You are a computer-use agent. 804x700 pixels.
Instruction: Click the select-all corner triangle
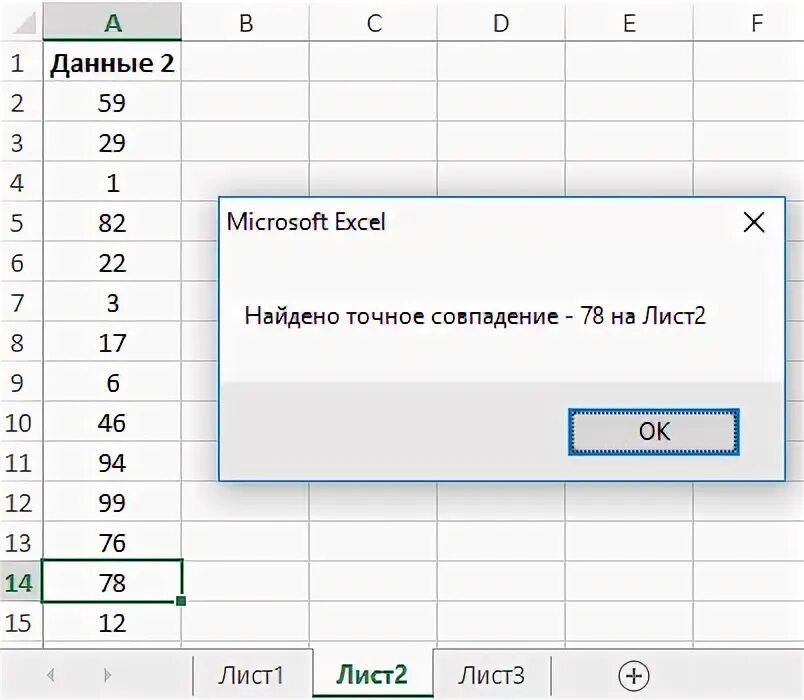(22, 23)
